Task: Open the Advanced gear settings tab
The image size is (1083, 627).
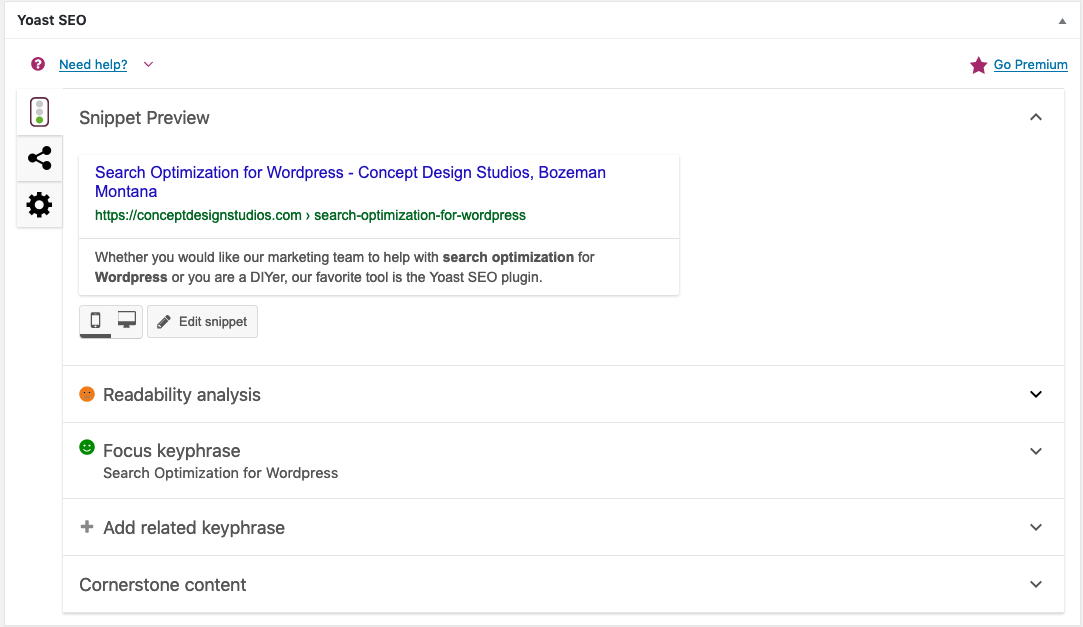Action: coord(39,204)
